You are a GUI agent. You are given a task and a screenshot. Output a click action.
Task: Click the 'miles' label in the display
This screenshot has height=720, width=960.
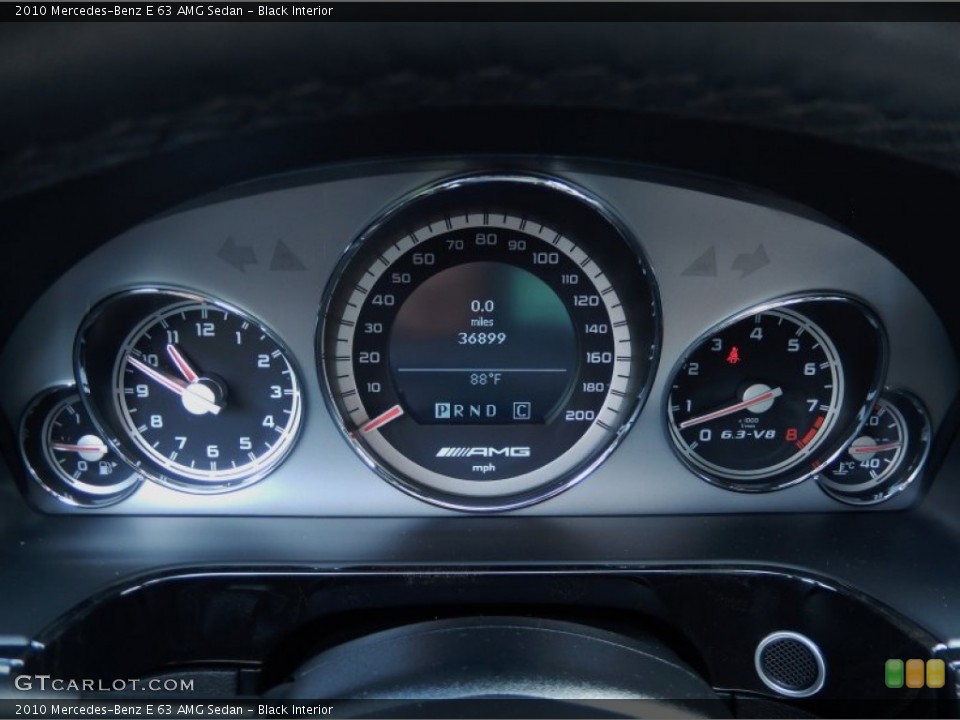click(x=482, y=322)
